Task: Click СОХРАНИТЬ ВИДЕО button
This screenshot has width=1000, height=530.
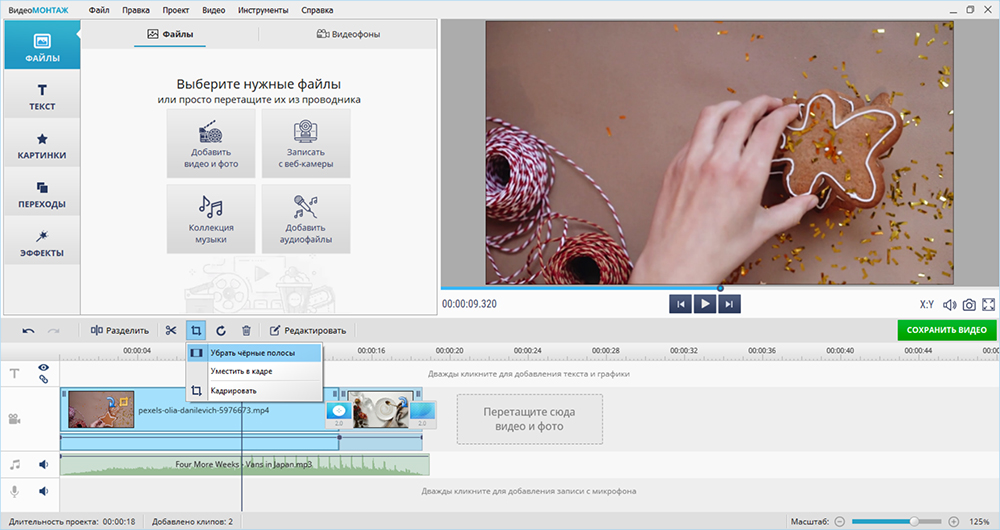Action: pos(946,330)
